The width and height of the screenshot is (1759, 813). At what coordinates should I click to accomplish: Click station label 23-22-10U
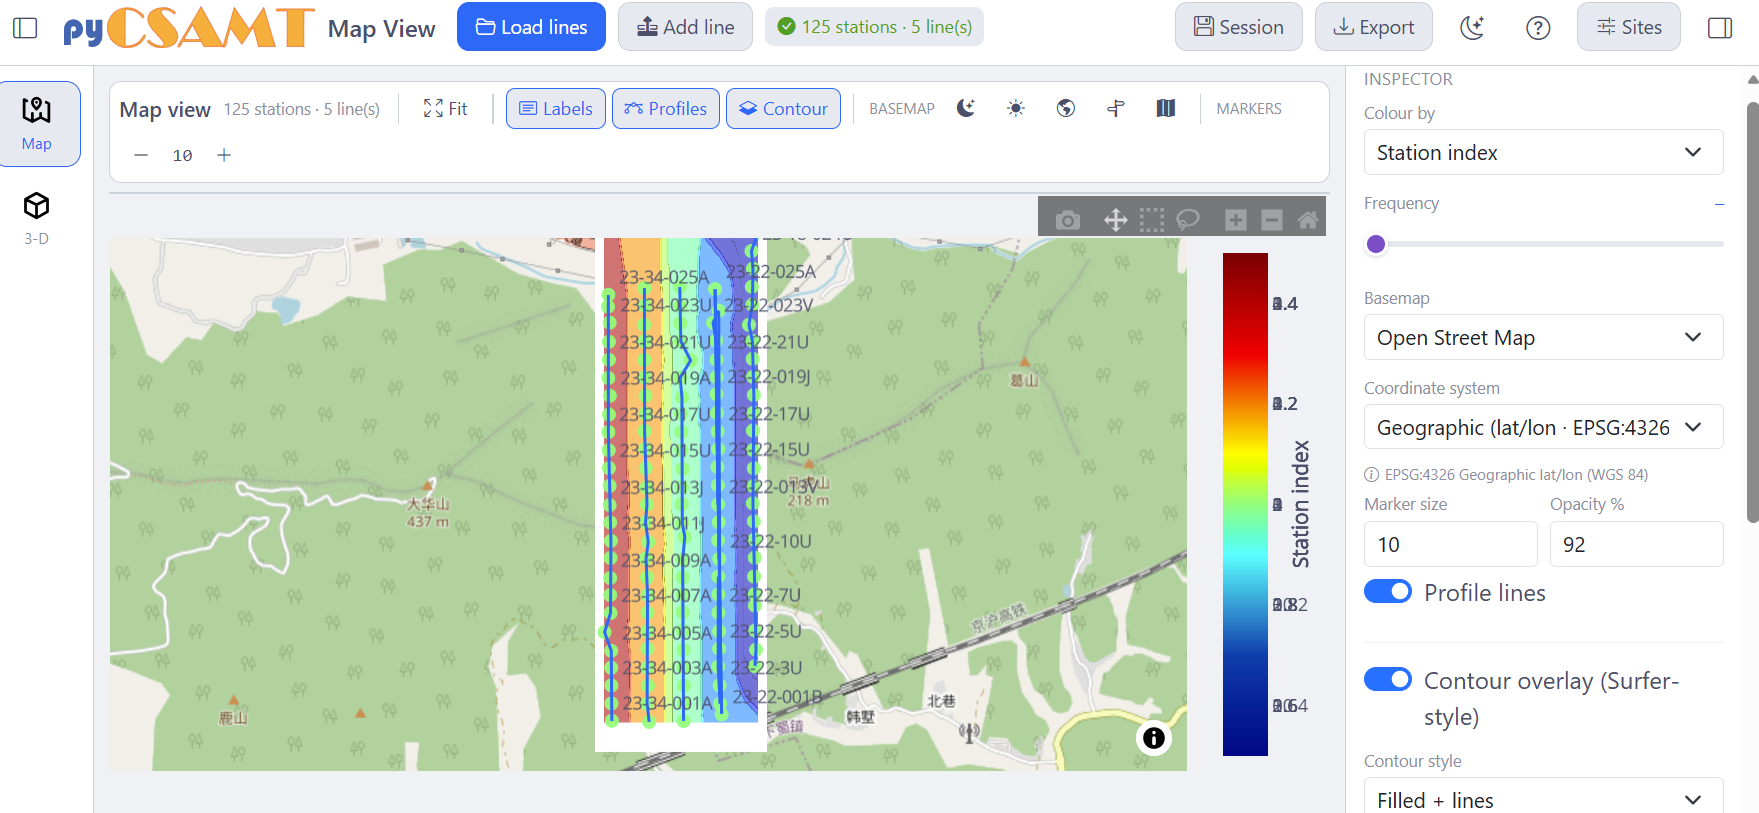[771, 541]
